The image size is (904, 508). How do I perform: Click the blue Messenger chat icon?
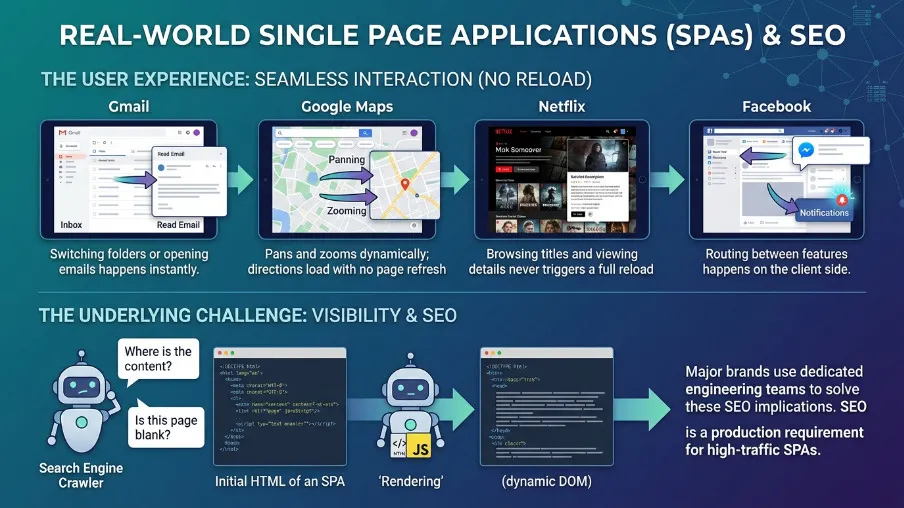806,150
